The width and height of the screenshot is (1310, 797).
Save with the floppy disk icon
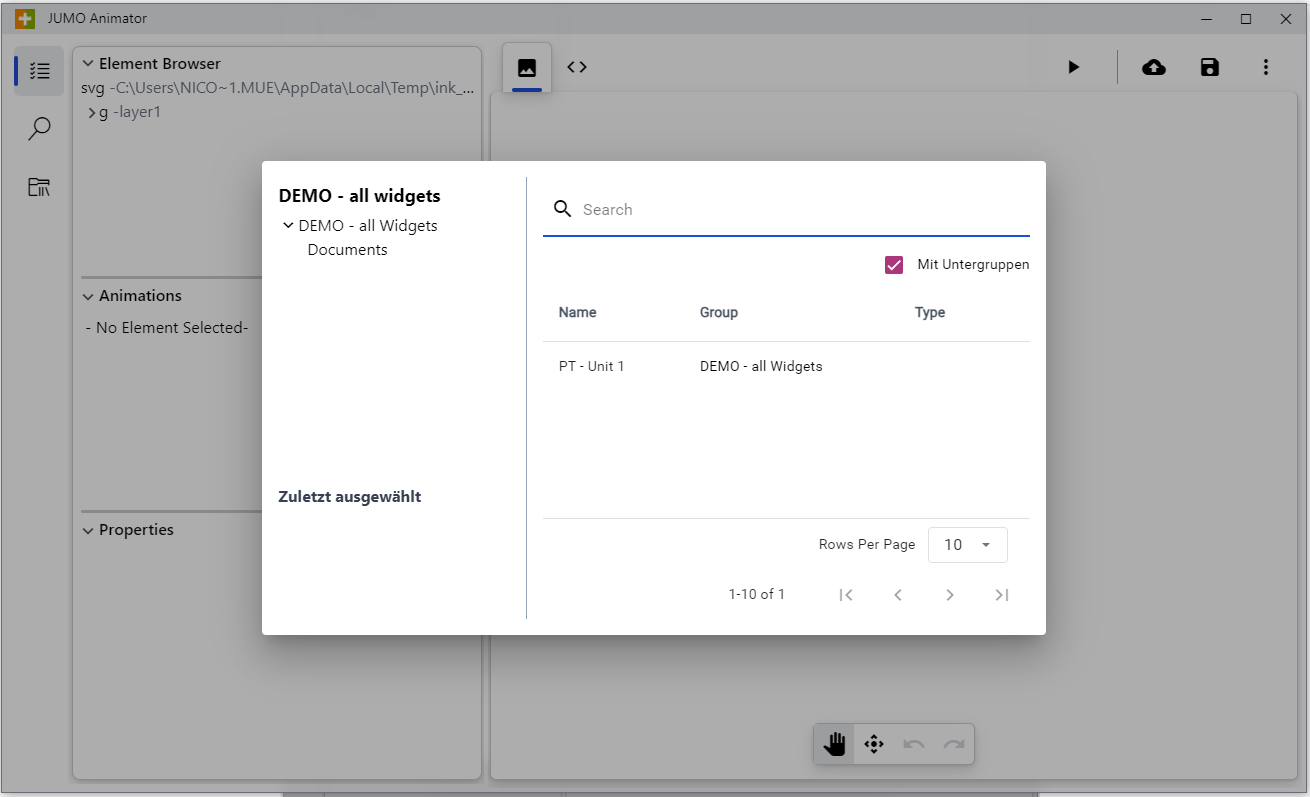[x=1209, y=67]
